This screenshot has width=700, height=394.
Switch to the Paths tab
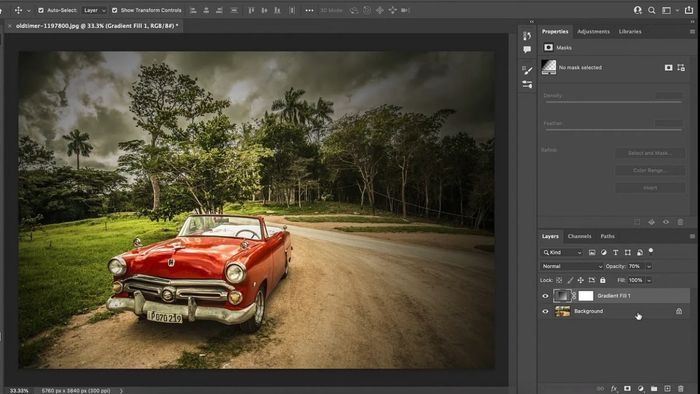click(607, 236)
